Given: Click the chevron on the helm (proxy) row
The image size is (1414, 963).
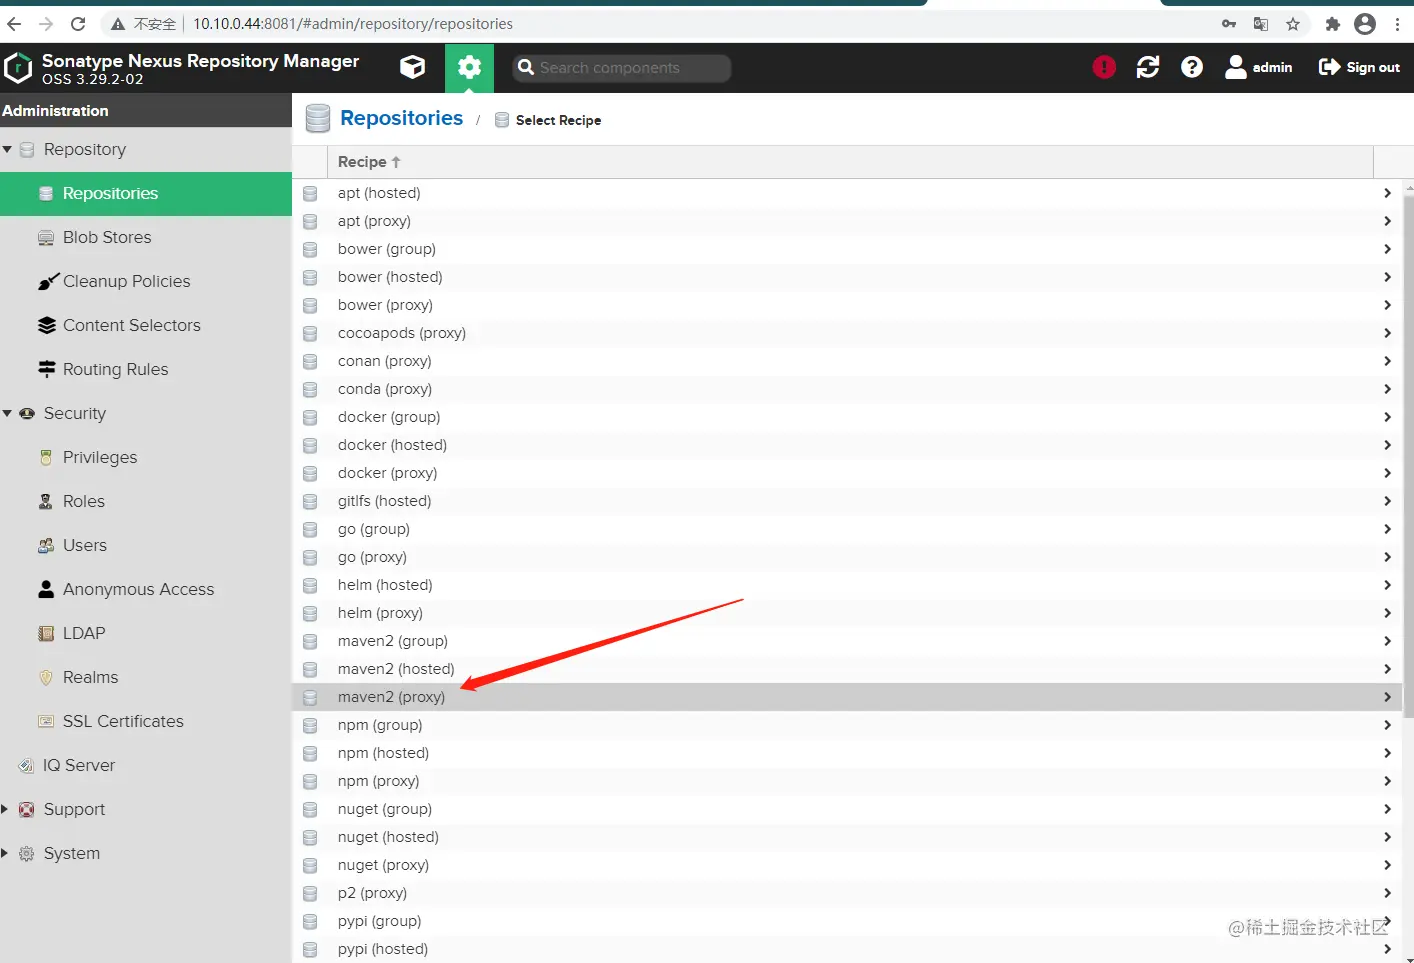Looking at the screenshot, I should pos(1387,613).
